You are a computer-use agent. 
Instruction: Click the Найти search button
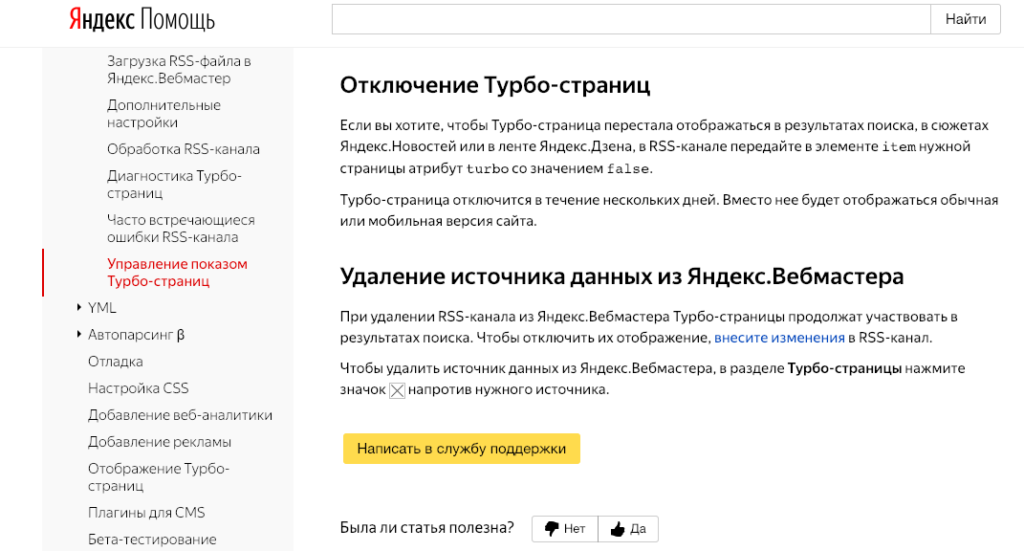[x=965, y=19]
